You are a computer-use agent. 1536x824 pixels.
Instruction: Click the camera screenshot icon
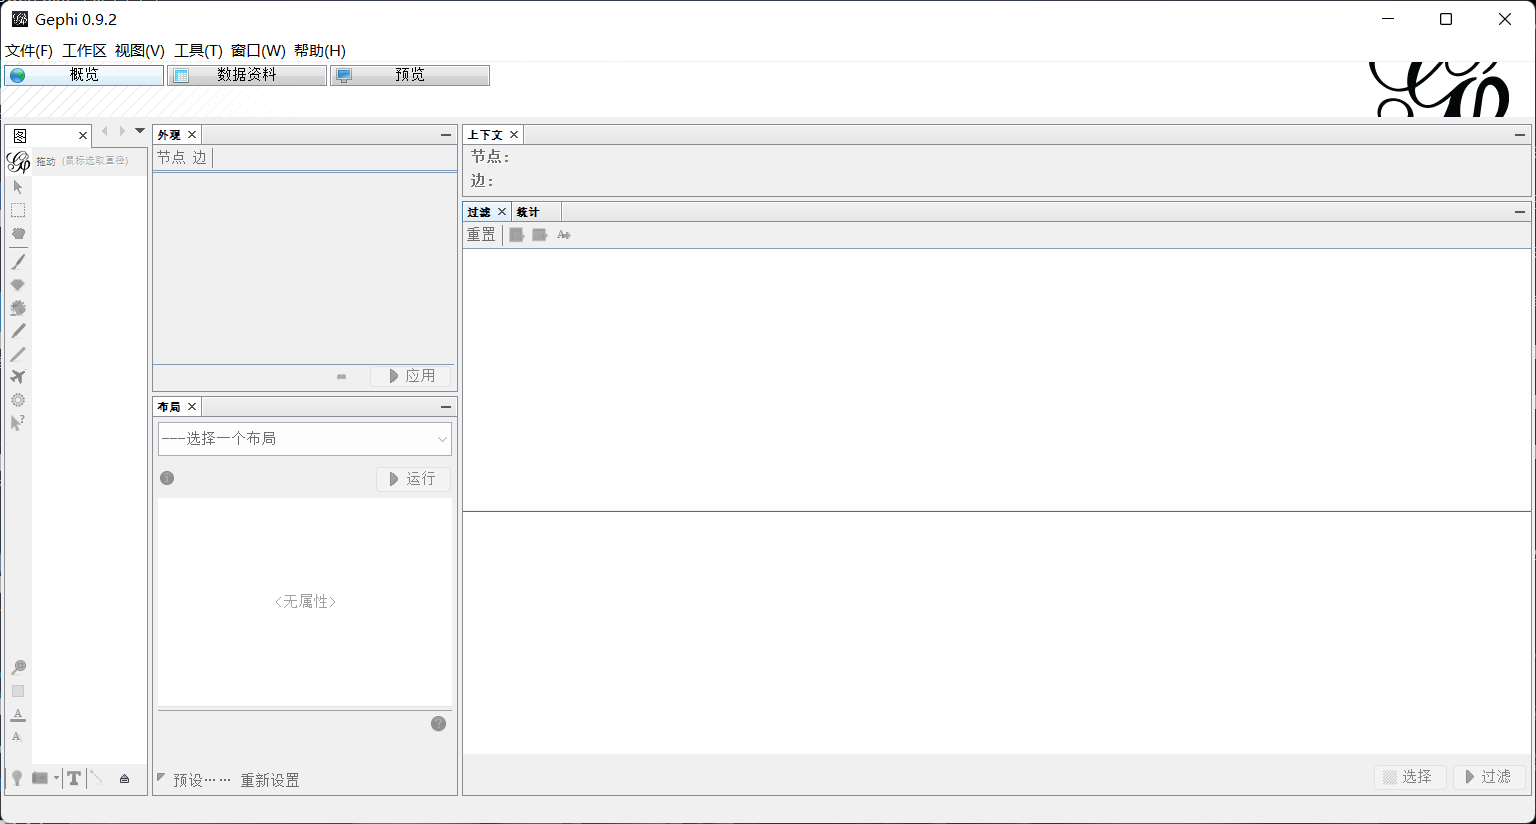point(40,778)
